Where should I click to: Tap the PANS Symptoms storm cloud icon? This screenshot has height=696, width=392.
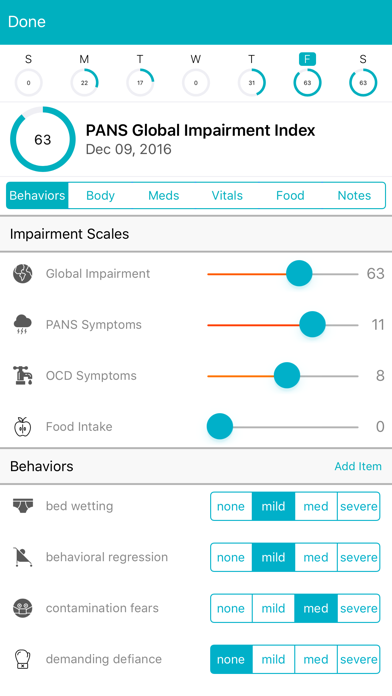22,324
